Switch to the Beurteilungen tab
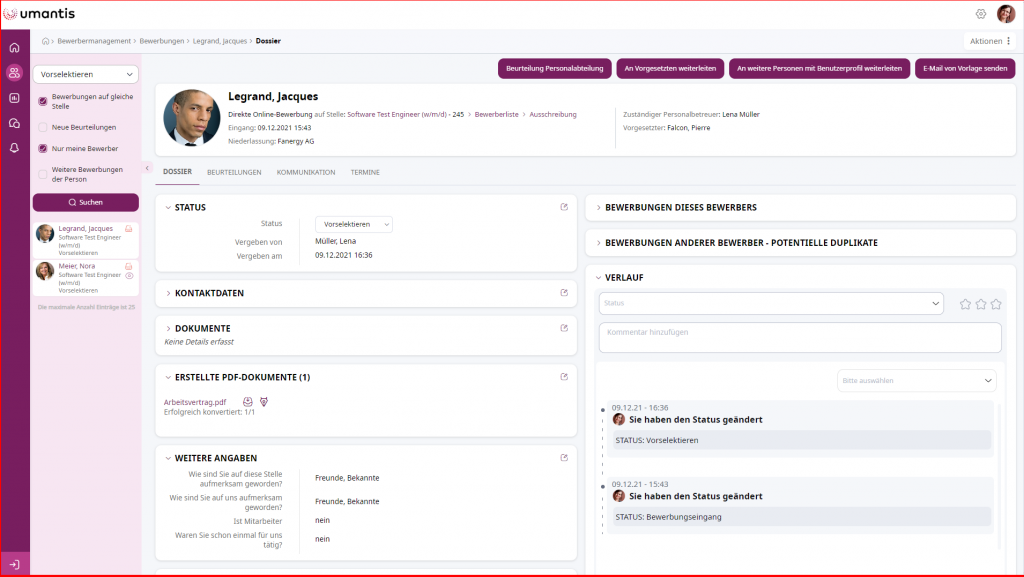The image size is (1024, 577). point(234,172)
